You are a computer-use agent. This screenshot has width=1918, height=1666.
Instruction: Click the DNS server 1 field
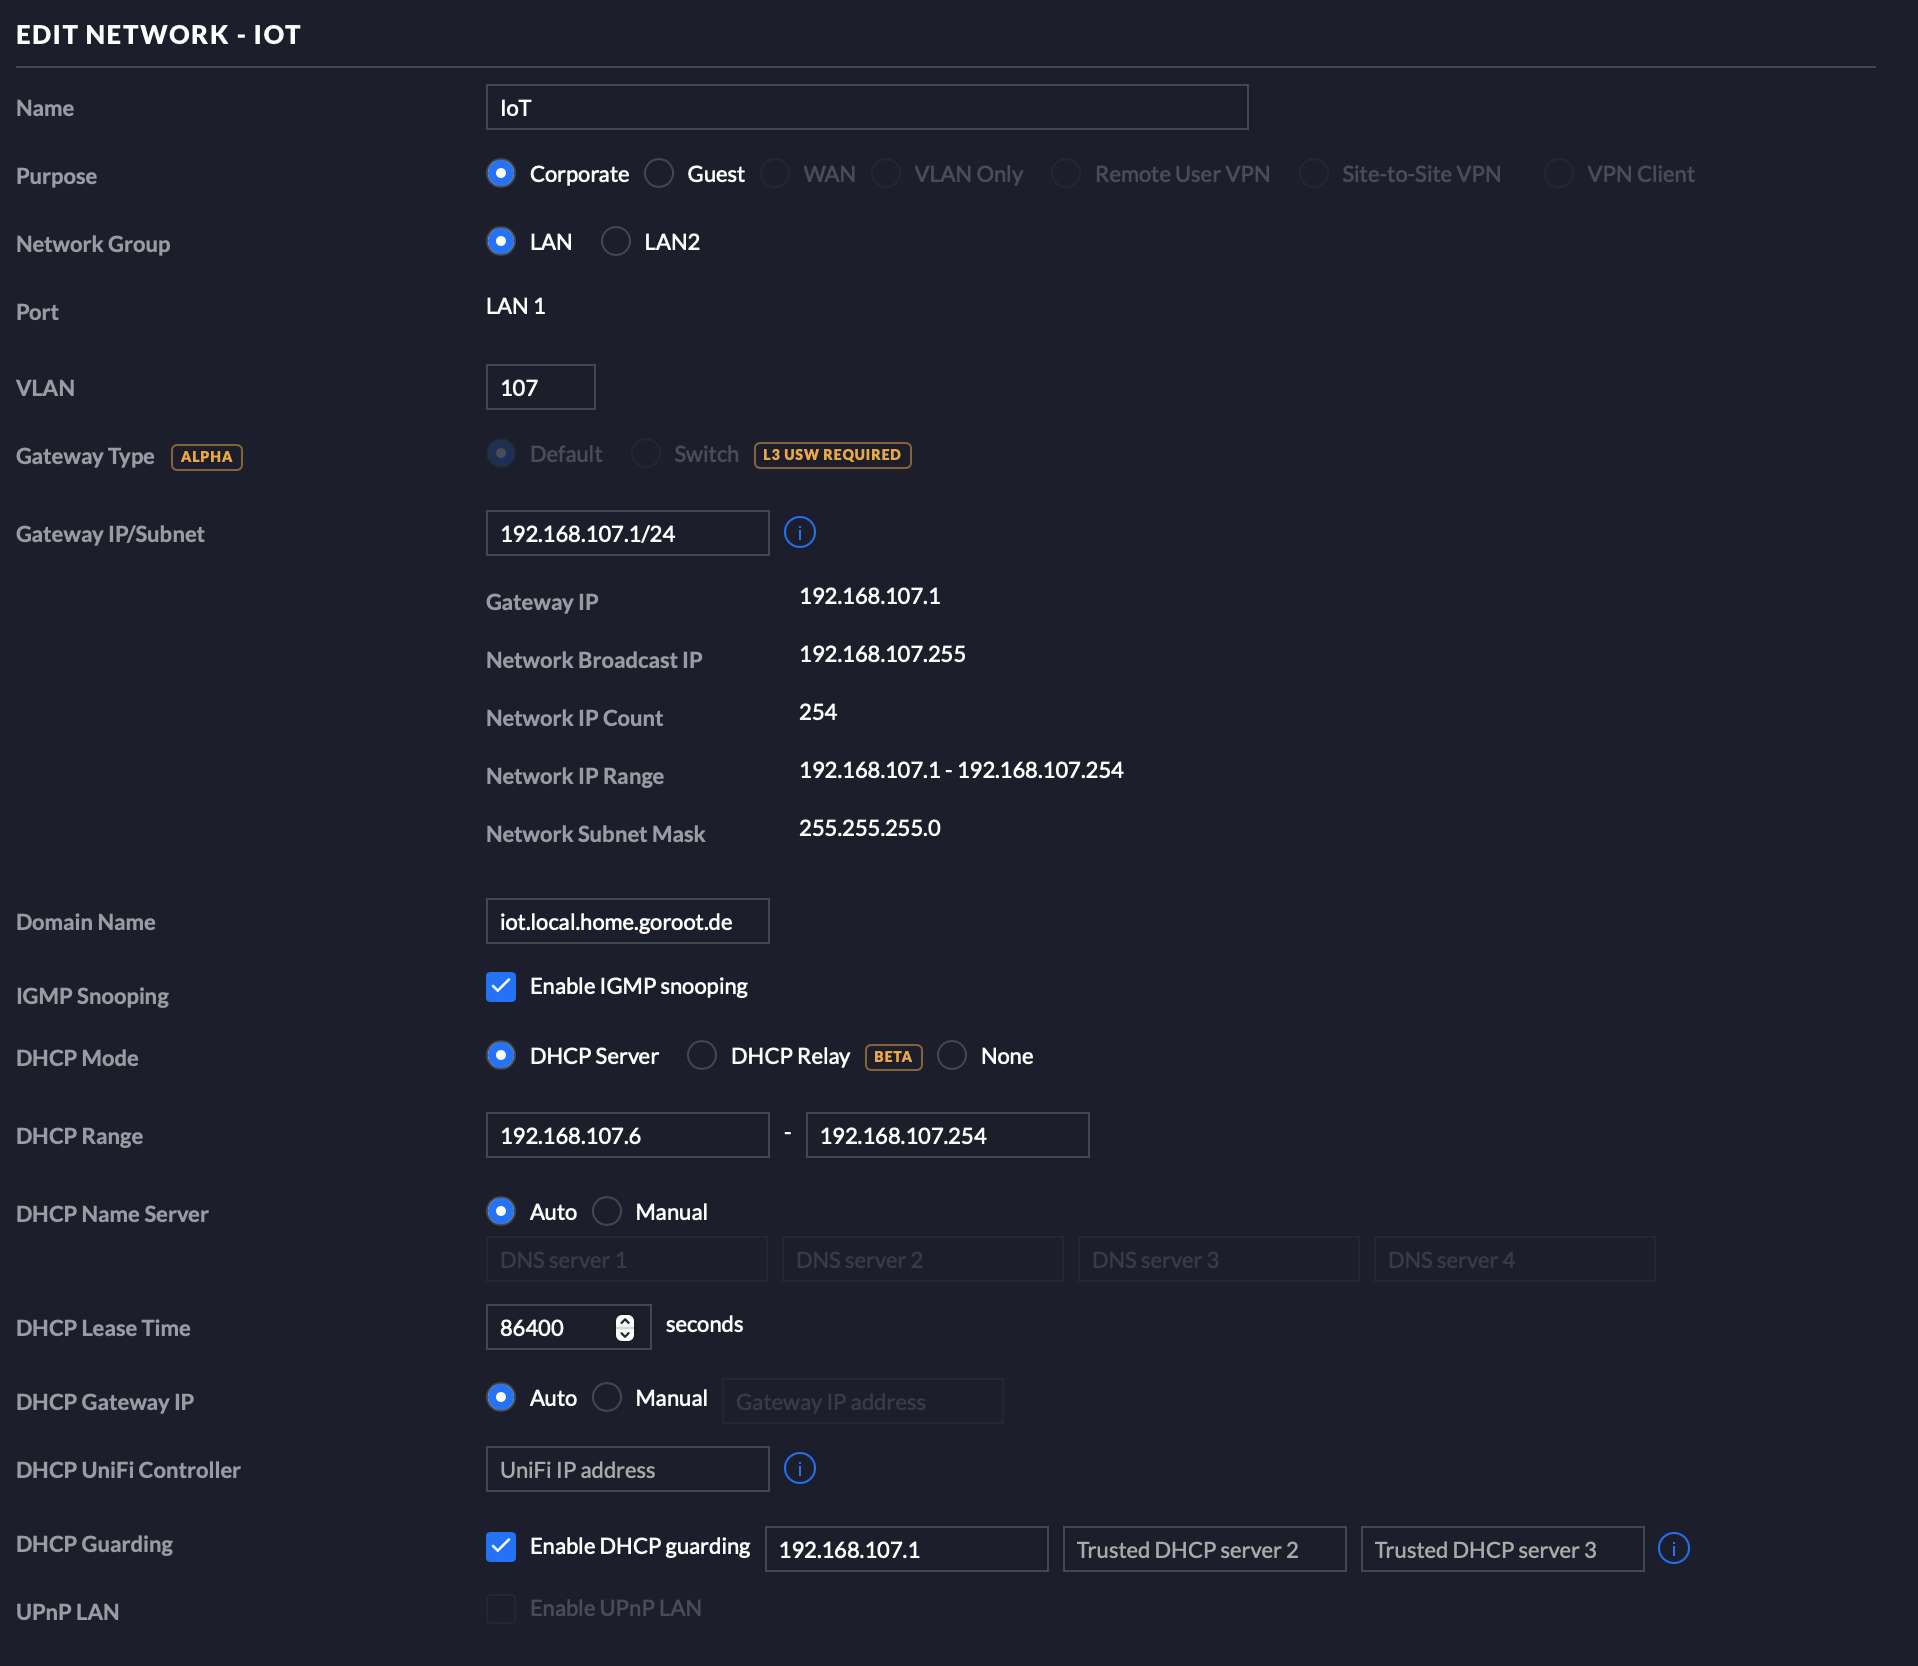pos(627,1259)
